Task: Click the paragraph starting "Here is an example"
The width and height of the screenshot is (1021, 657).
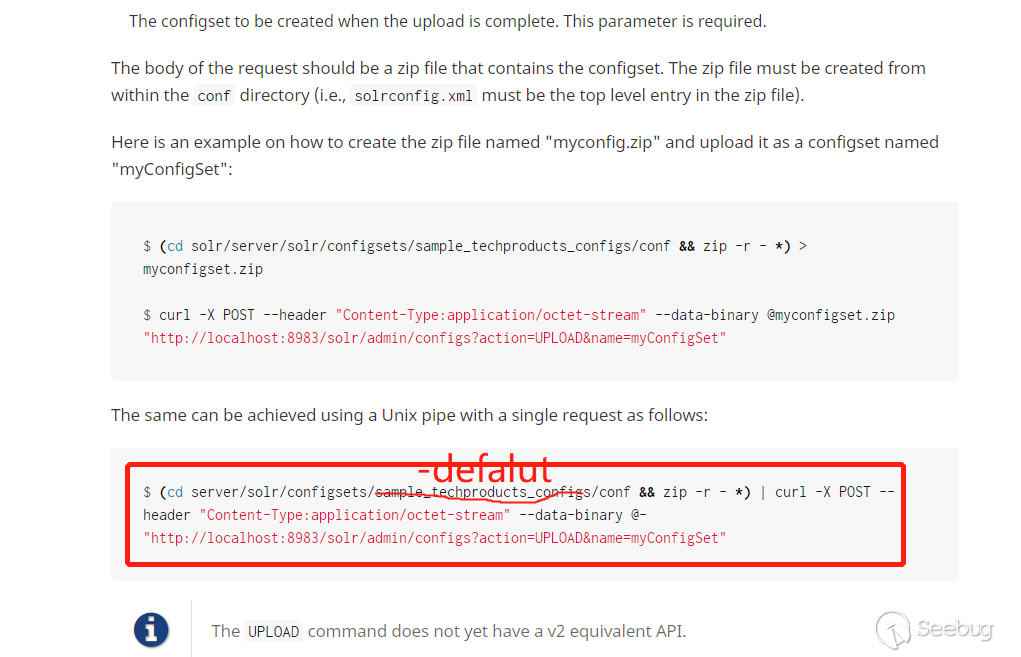Action: [525, 156]
